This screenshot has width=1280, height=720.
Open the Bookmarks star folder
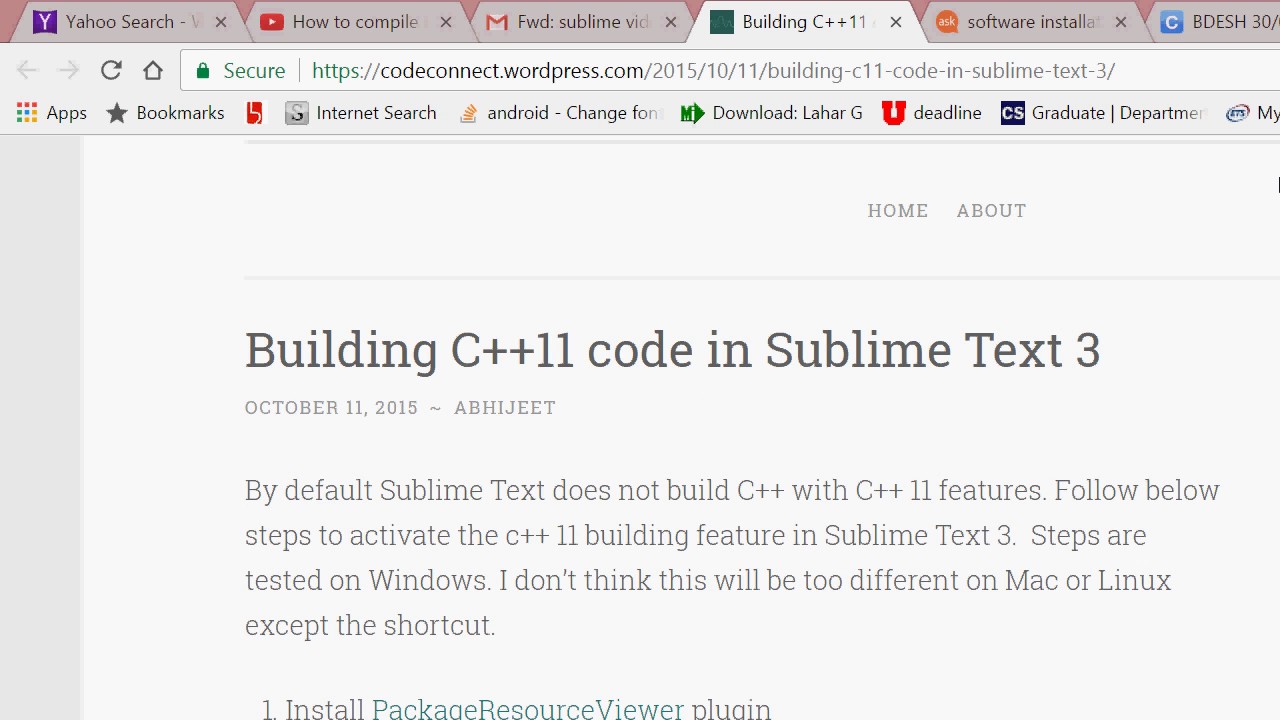166,113
